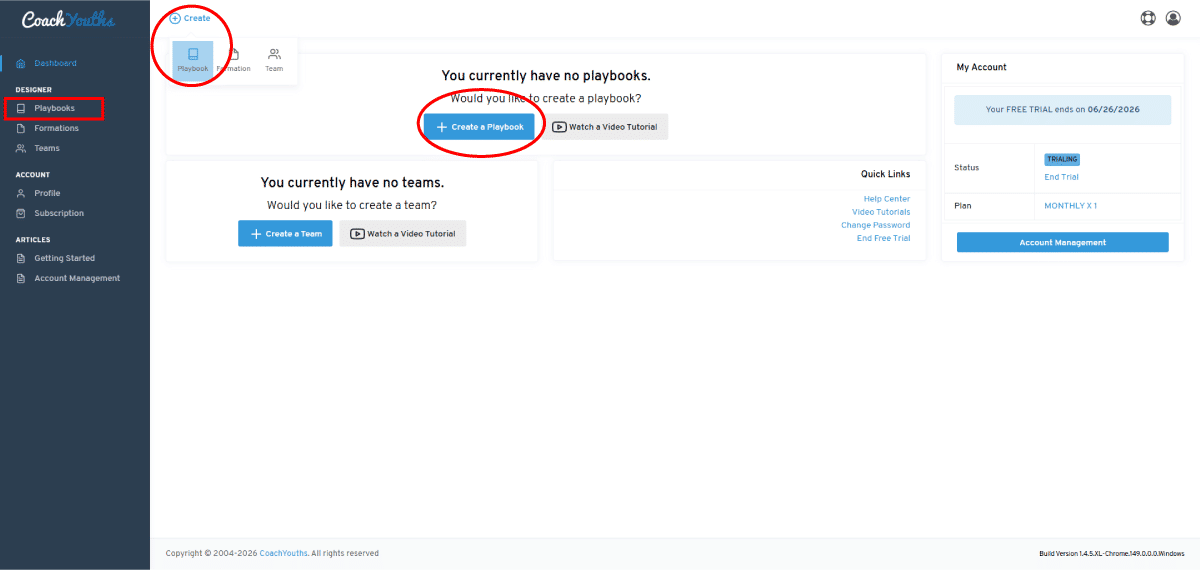Click the free trial end date banner
This screenshot has width=1200, height=570.
(1063, 110)
